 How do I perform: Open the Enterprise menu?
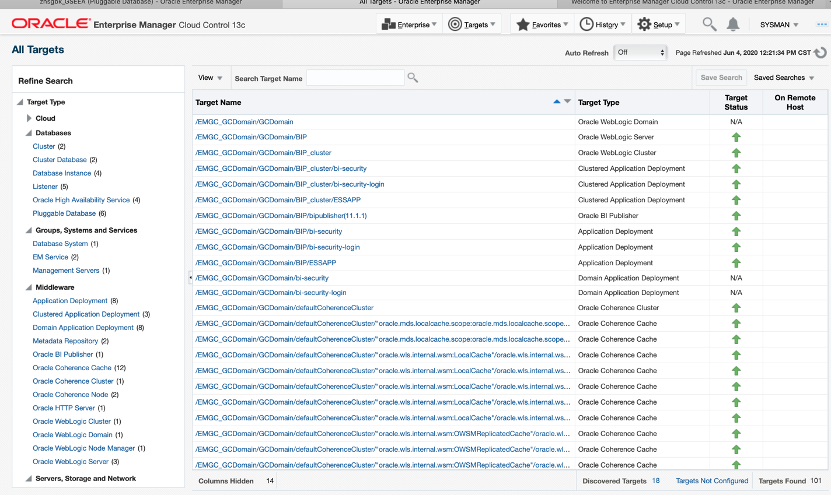click(409, 24)
